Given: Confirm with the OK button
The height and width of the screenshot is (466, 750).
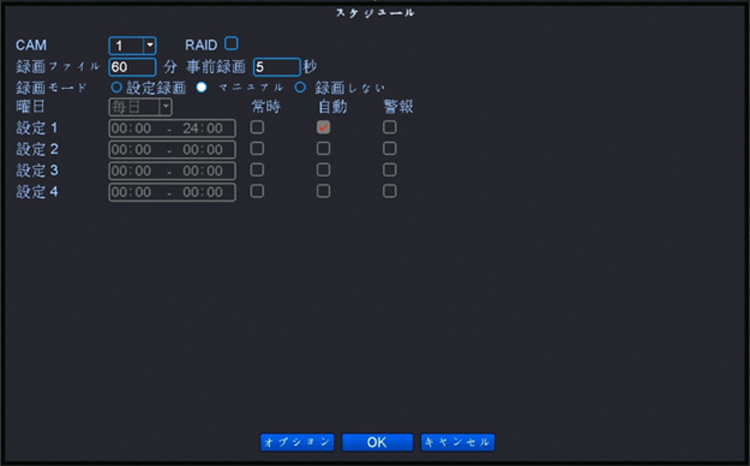Looking at the screenshot, I should (377, 442).
